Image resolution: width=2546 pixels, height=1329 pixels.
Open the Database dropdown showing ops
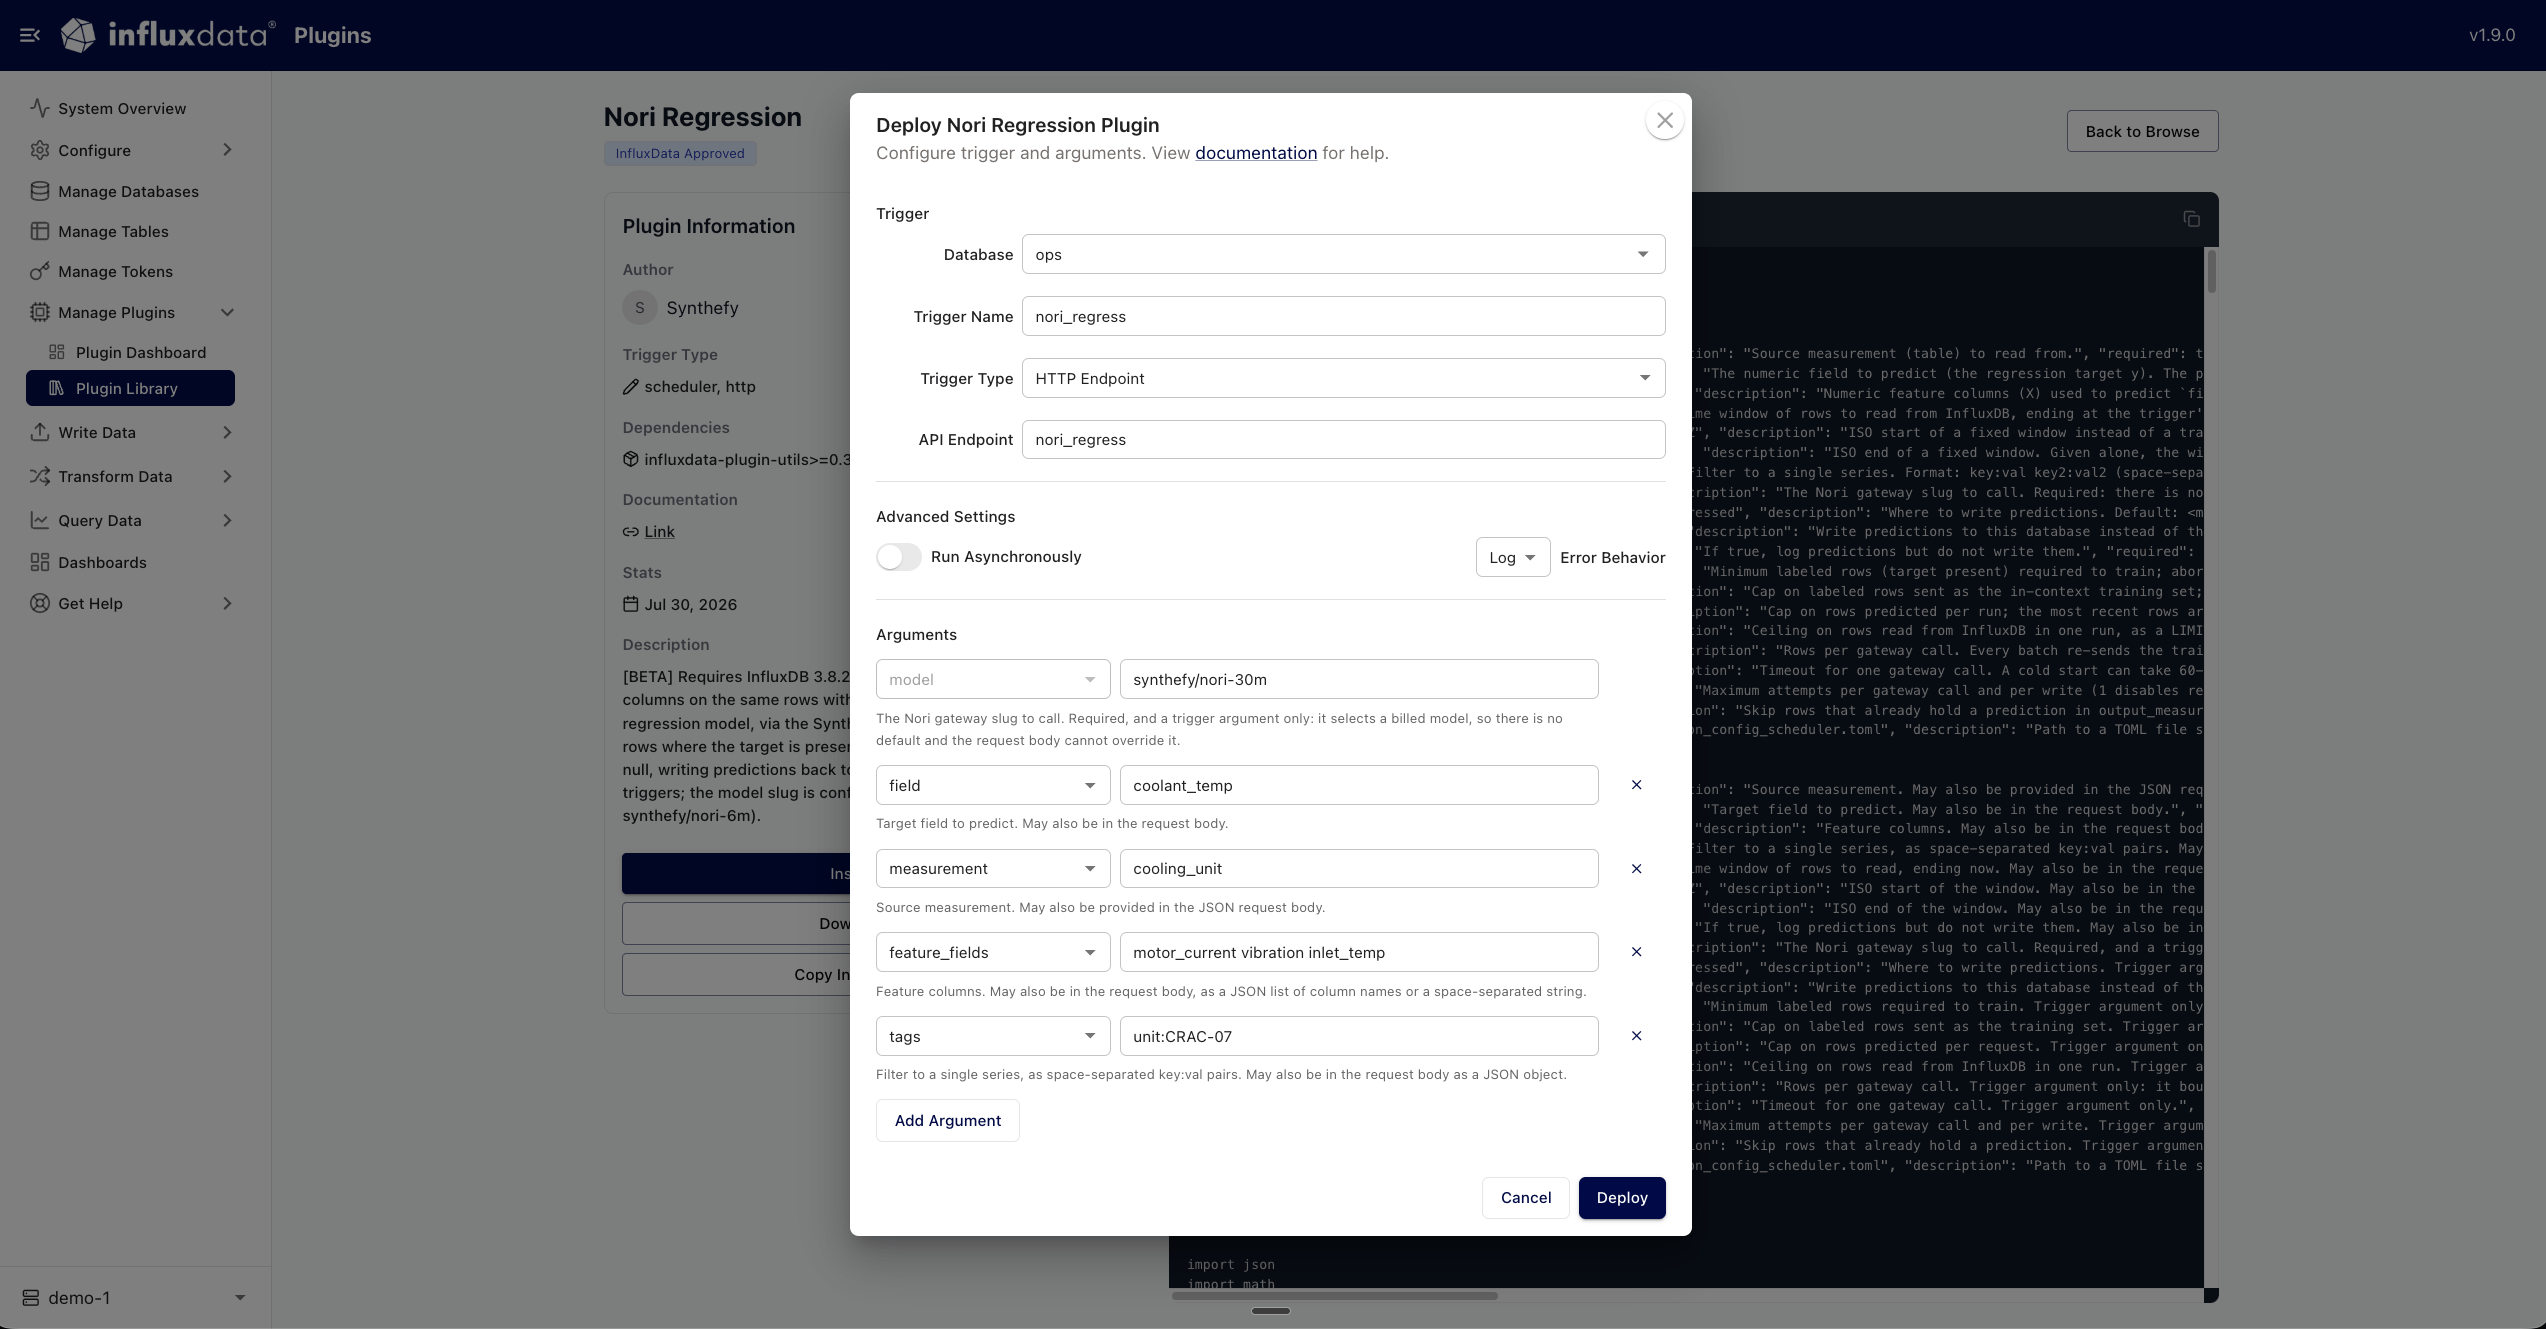pos(1343,254)
